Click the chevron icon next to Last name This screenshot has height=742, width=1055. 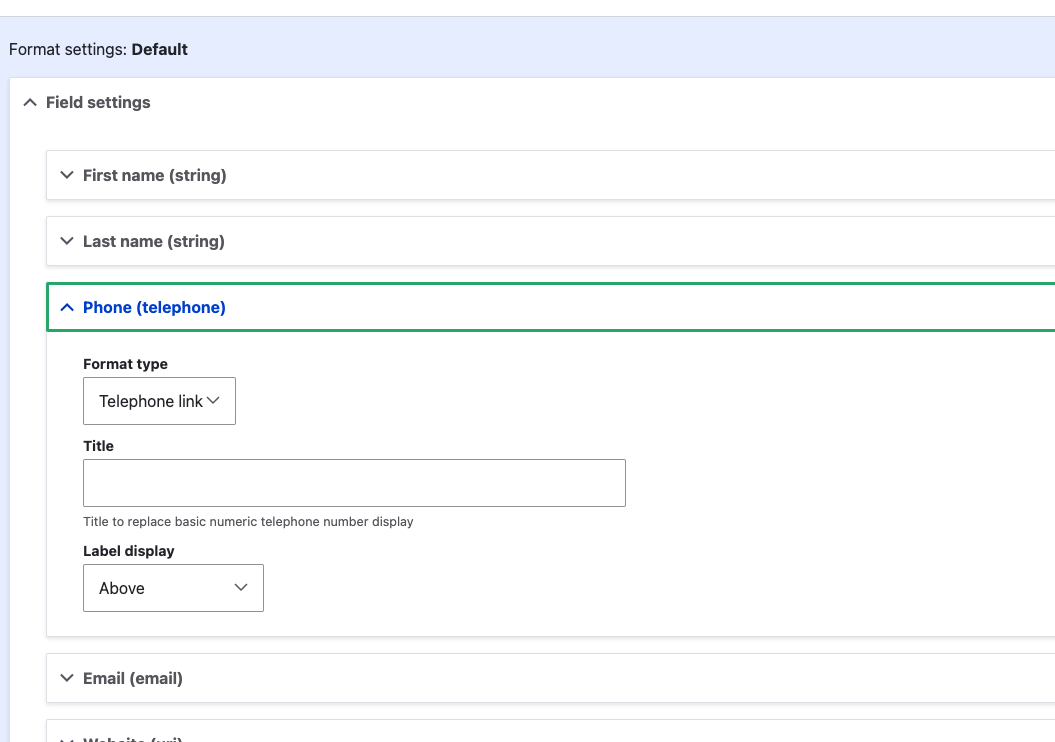pos(67,241)
